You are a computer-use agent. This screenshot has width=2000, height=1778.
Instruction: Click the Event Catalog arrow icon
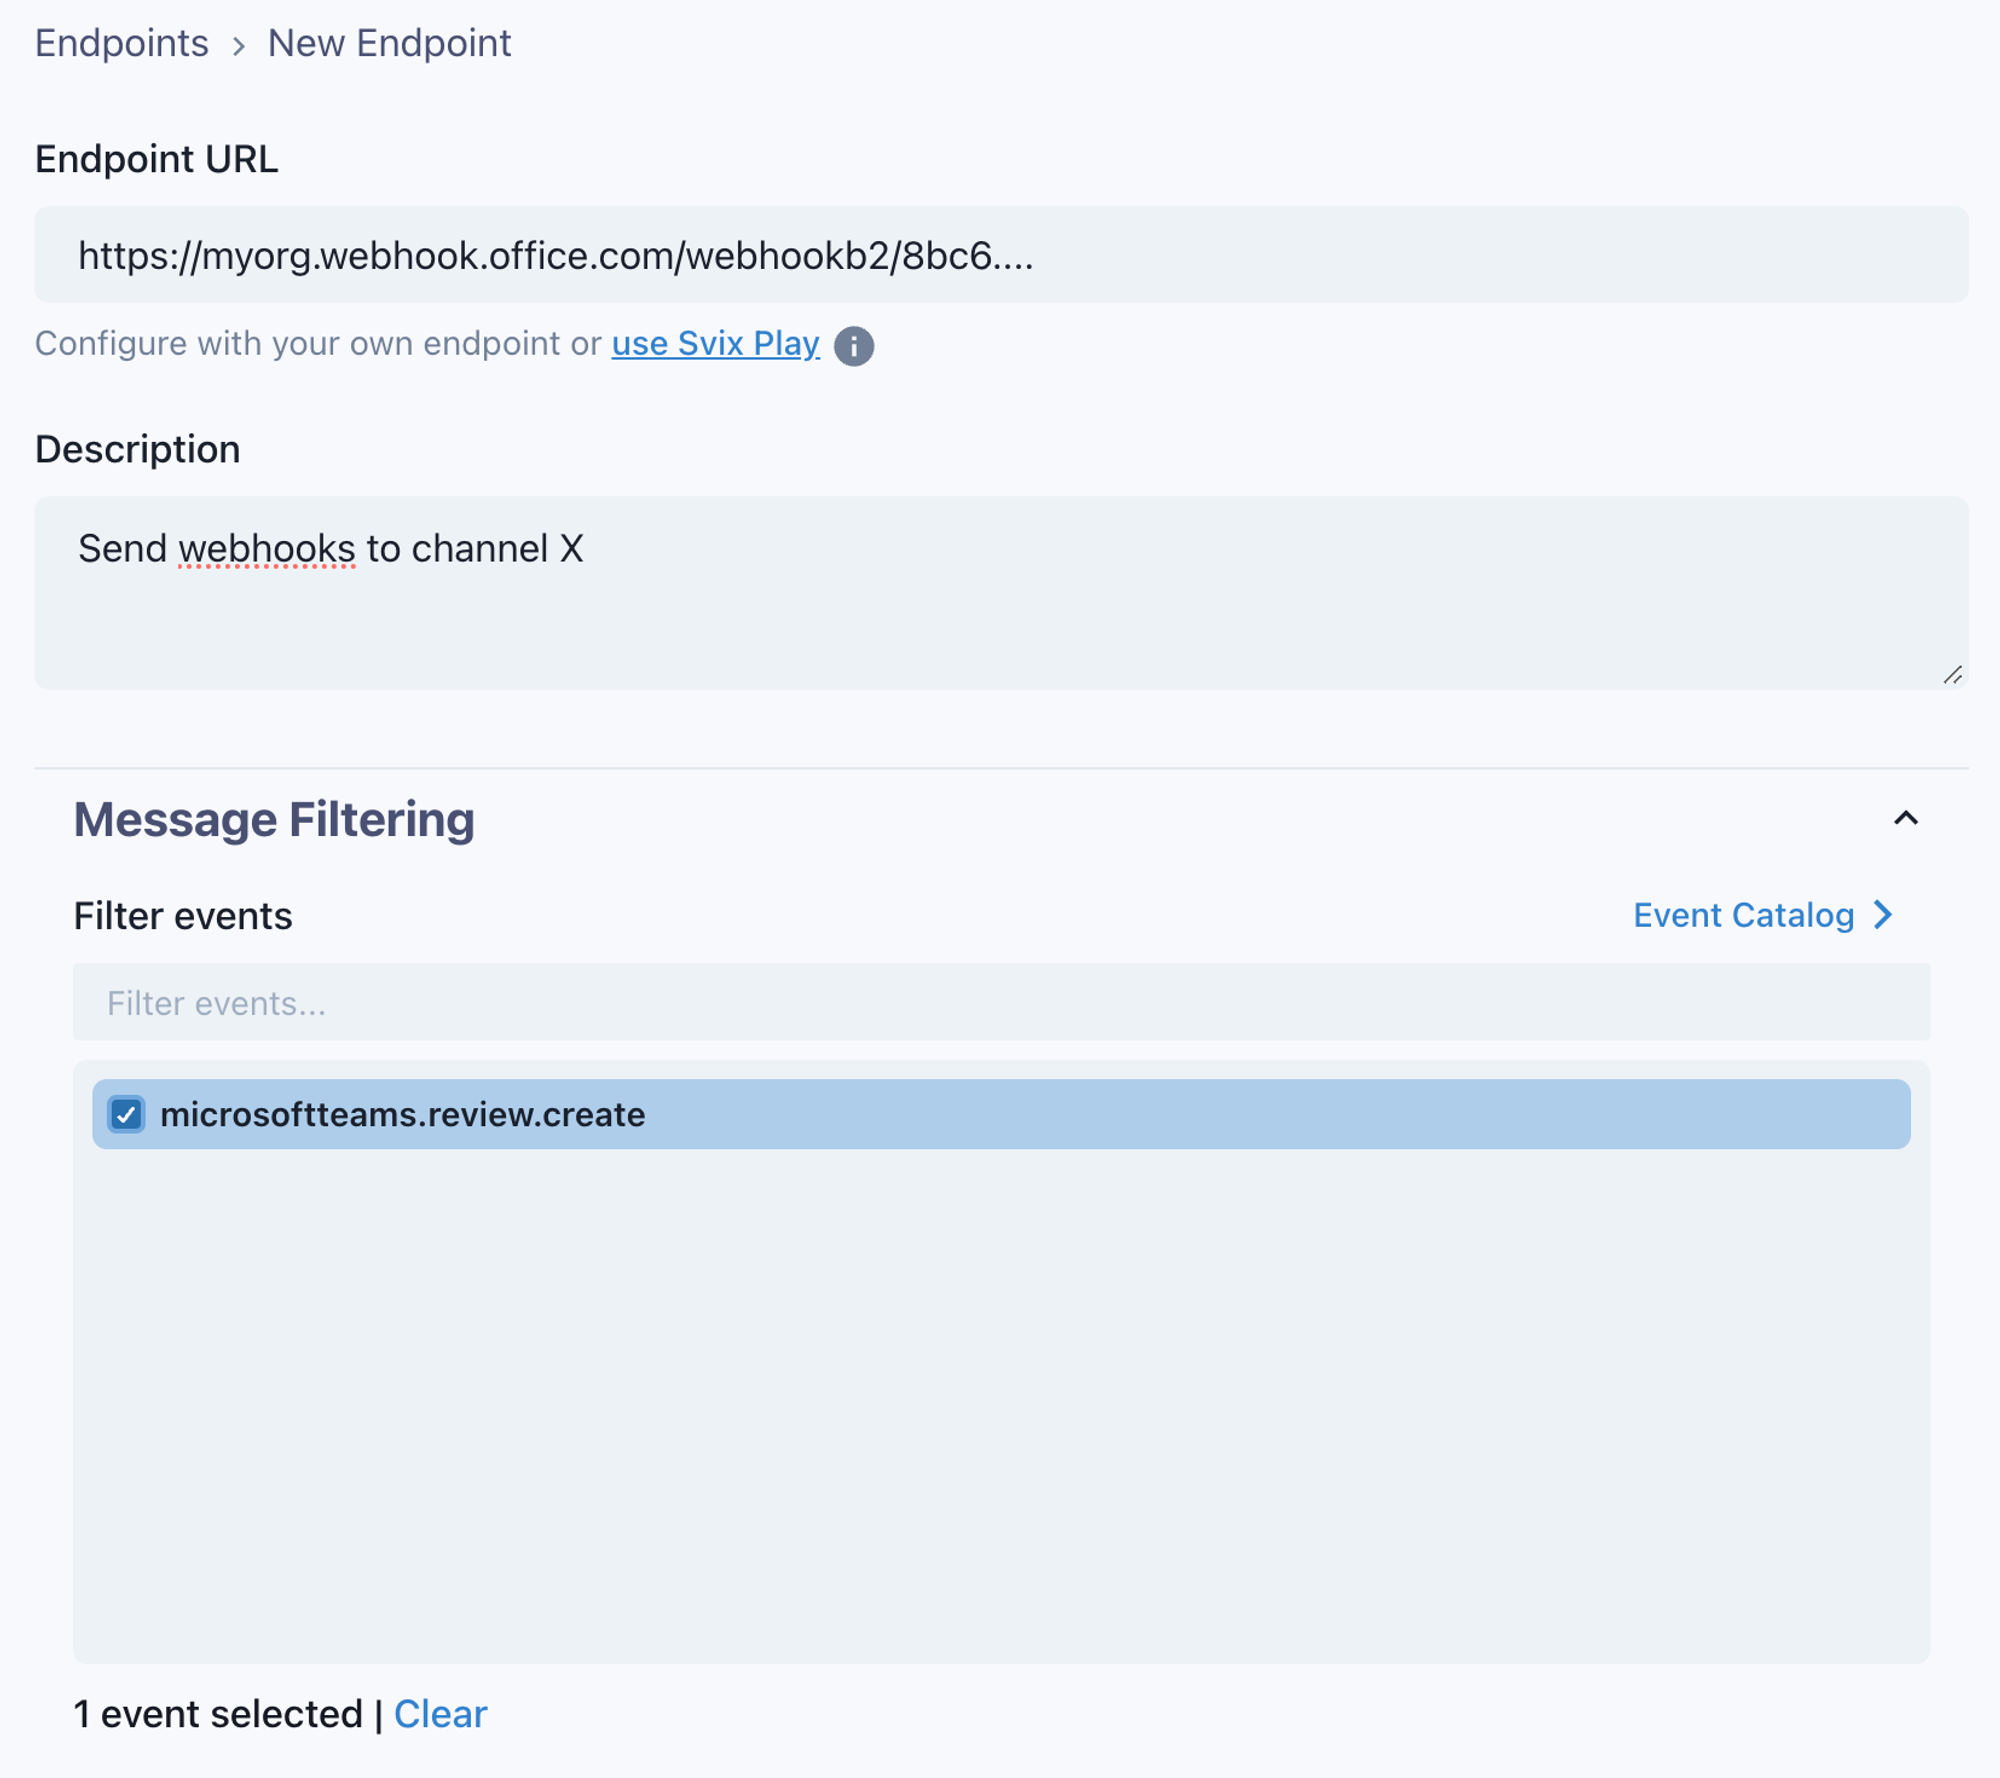[x=1884, y=915]
